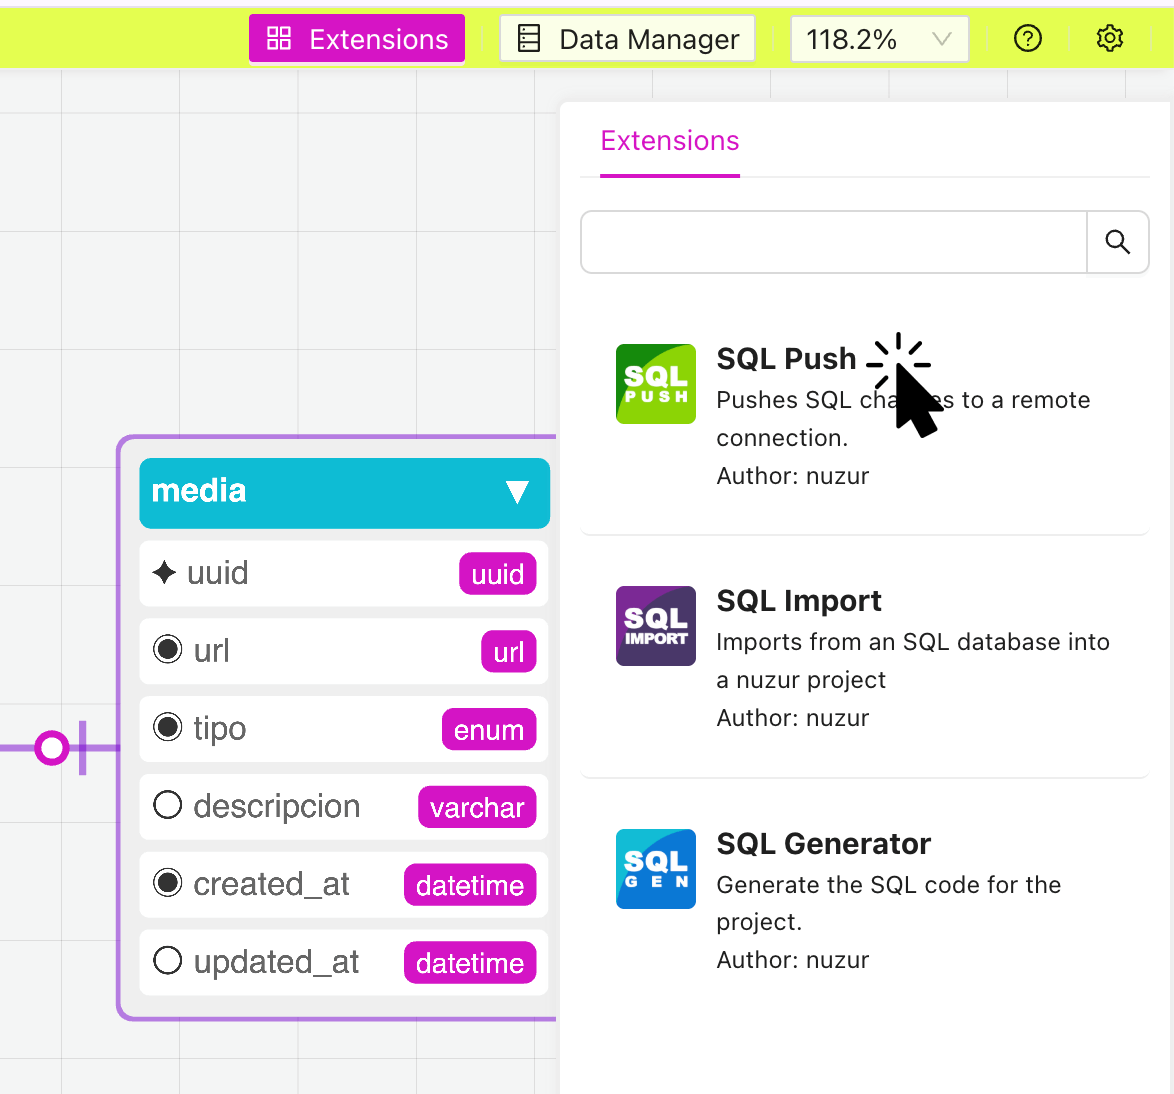
Task: Focus the extensions search input field
Action: pos(833,242)
